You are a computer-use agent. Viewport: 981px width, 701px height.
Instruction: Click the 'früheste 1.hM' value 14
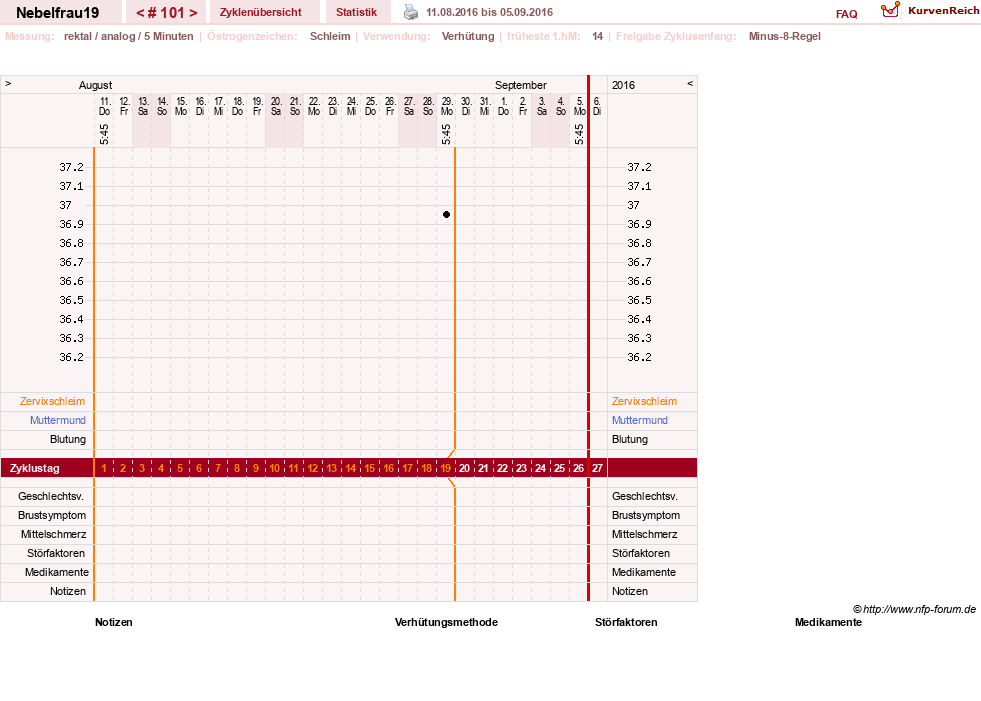tap(597, 36)
